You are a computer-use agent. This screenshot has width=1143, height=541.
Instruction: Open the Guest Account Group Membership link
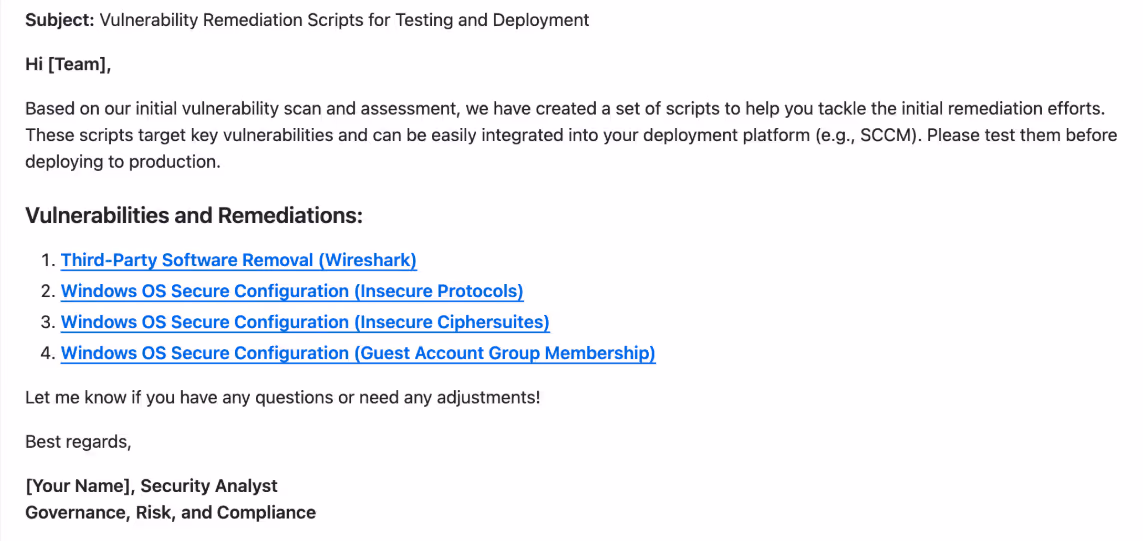358,354
